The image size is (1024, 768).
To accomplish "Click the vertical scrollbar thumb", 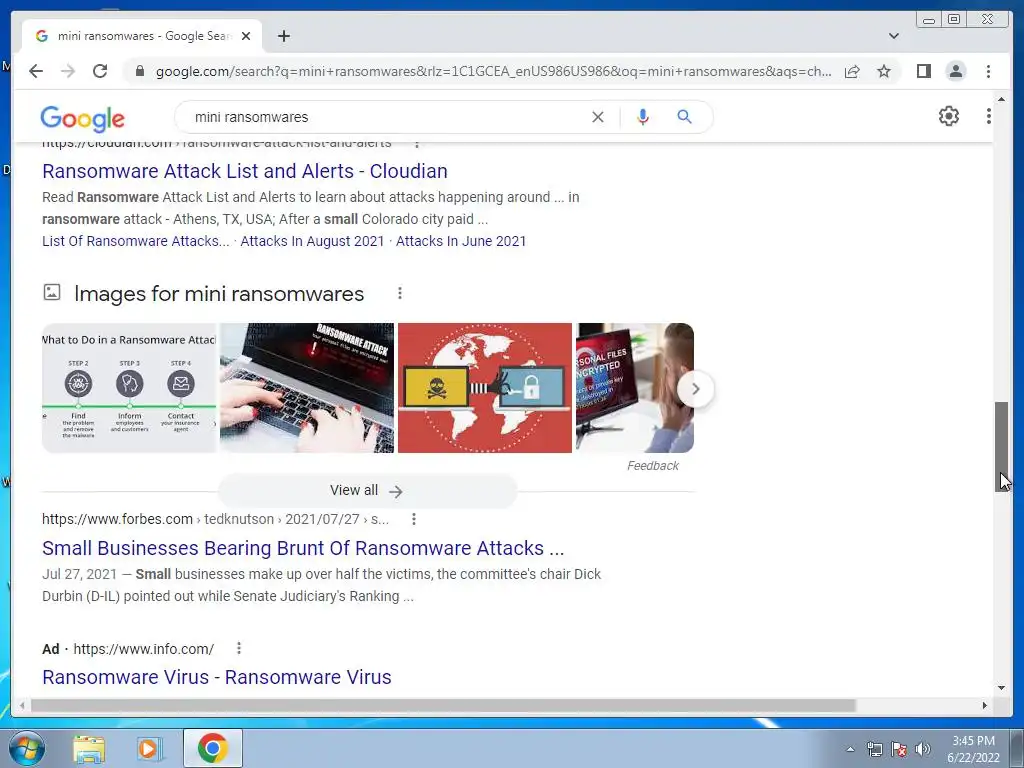I will 1001,446.
